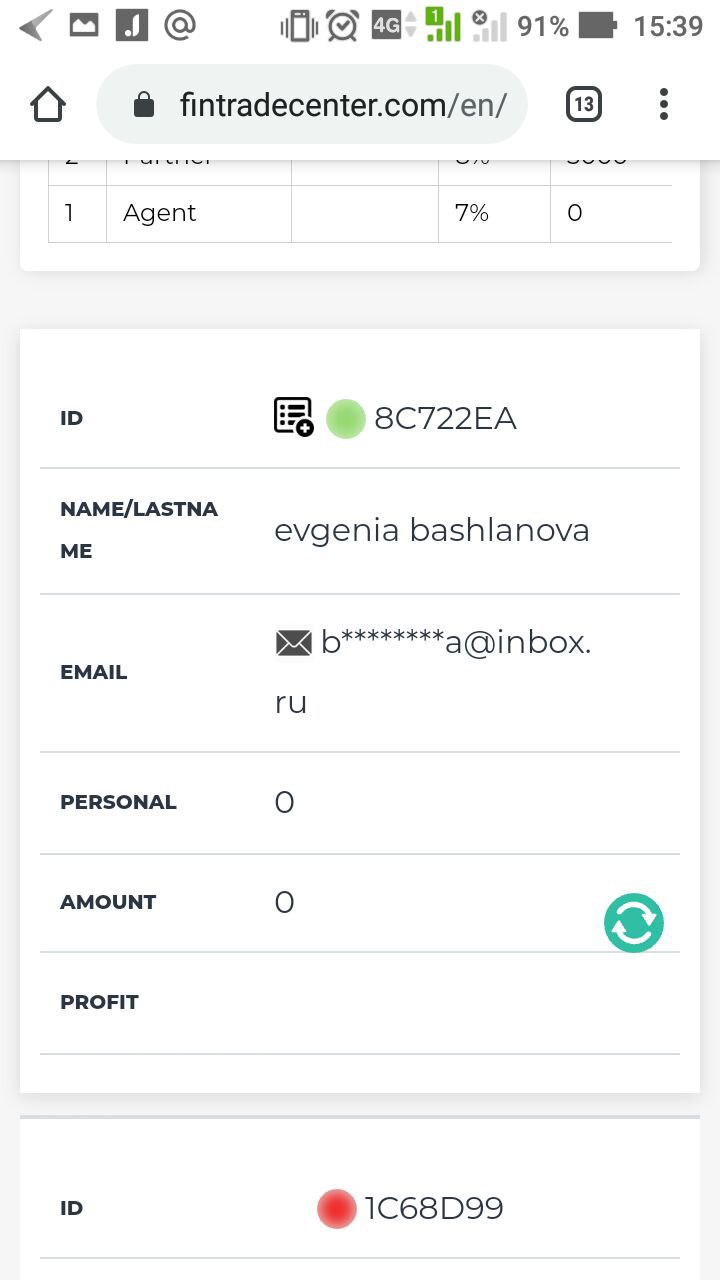Tap the name evgenia bashlanova

(432, 530)
